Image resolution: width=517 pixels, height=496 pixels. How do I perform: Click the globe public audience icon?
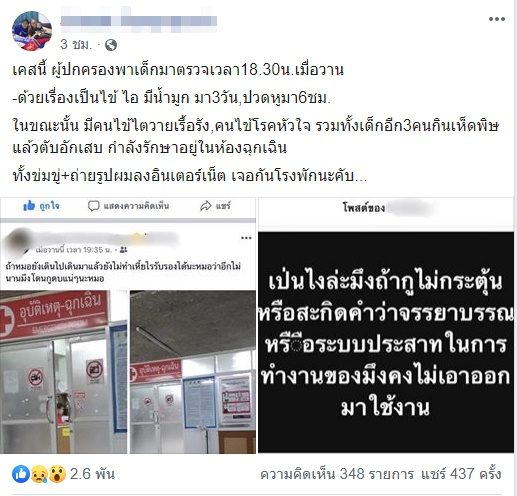tap(111, 45)
